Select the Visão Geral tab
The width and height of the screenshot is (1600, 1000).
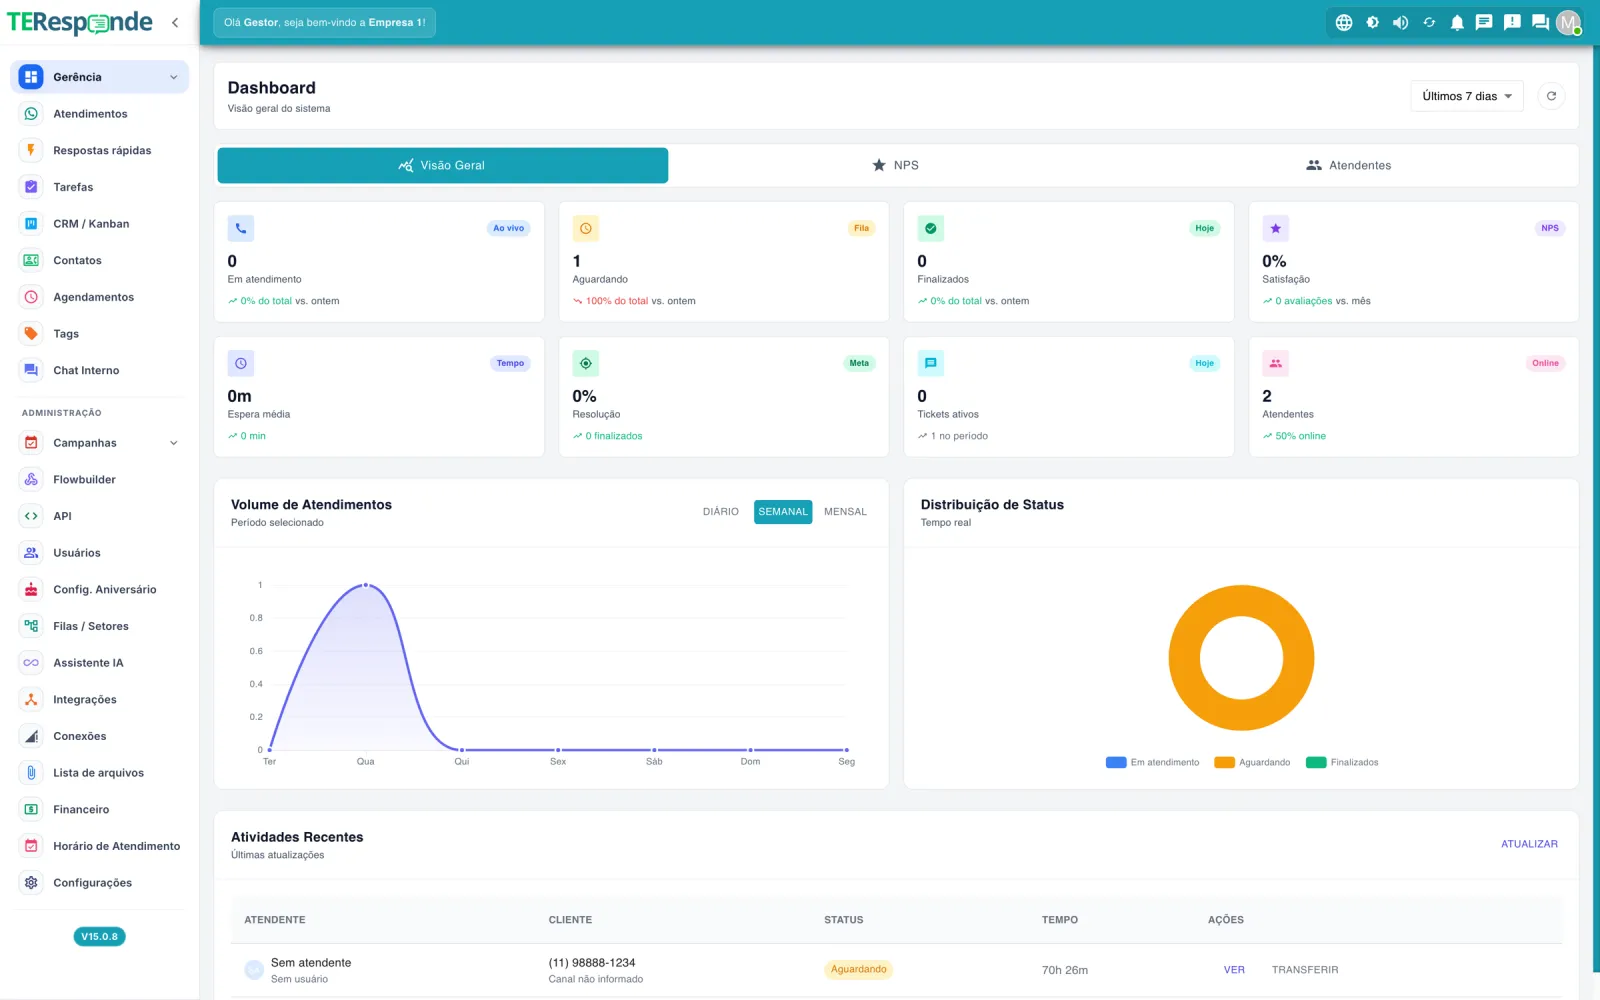(442, 165)
